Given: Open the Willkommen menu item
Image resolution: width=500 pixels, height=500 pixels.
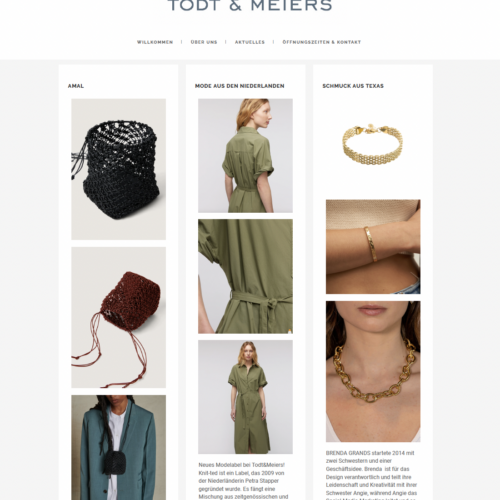Looking at the screenshot, I should [155, 42].
